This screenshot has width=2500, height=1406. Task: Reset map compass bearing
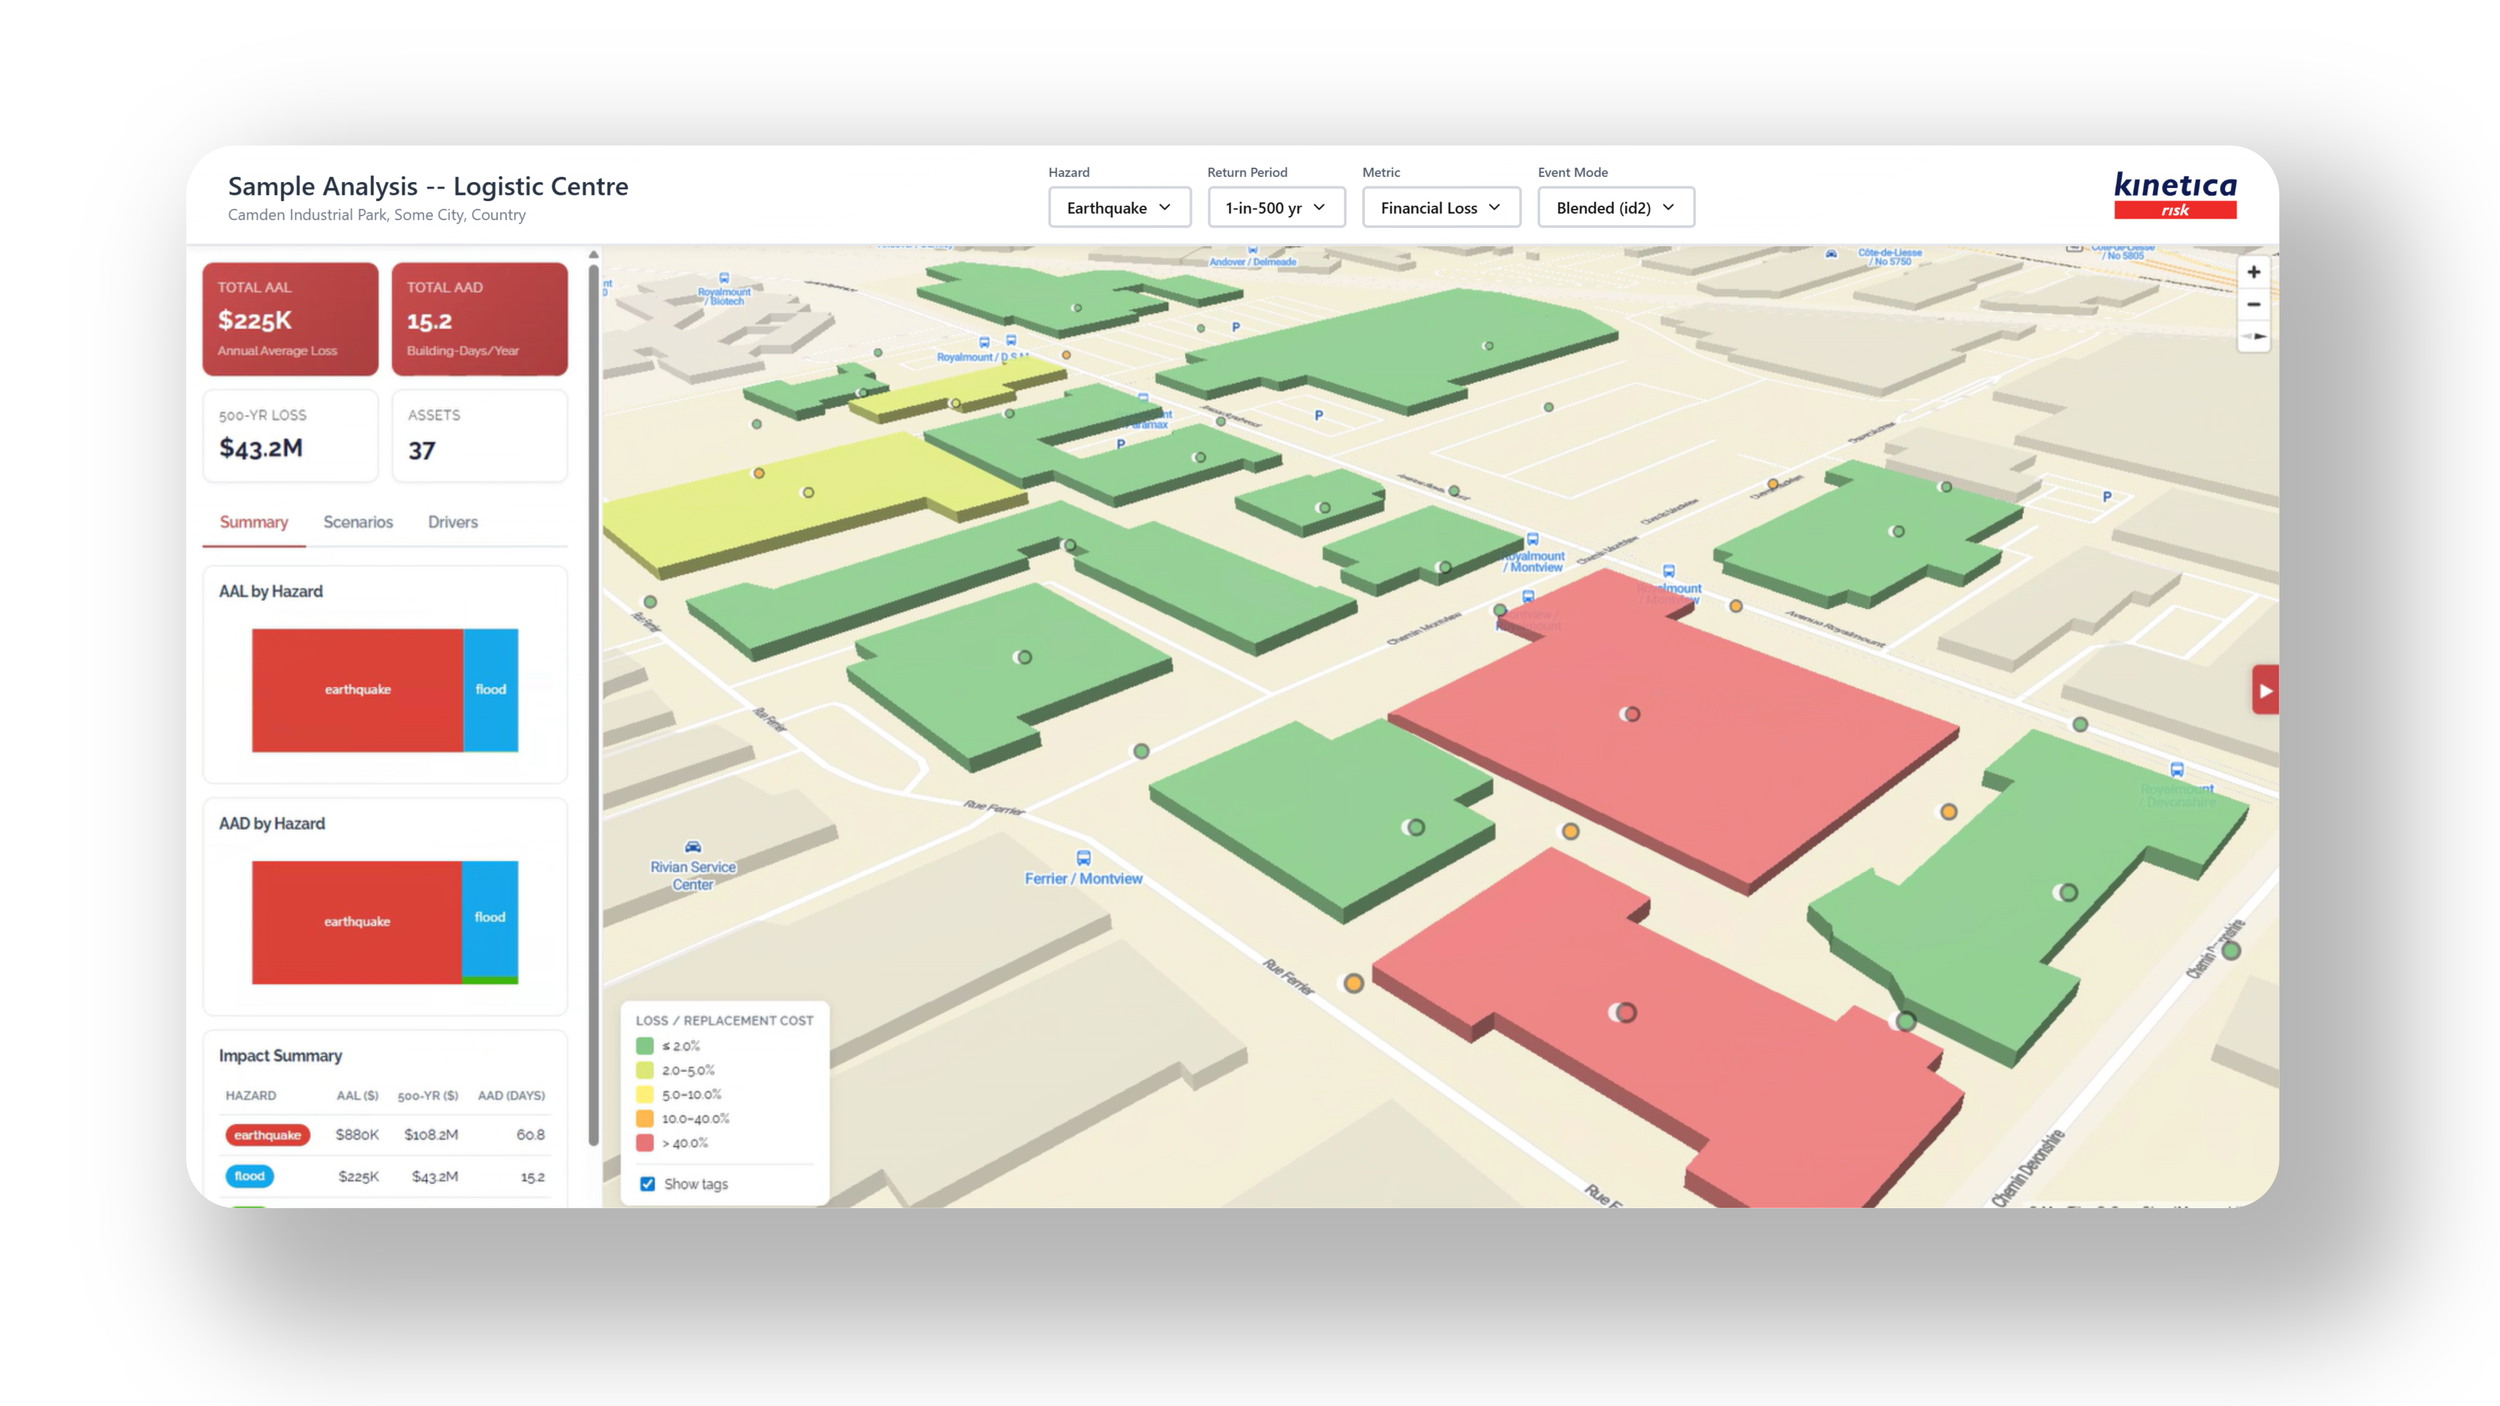(x=2253, y=336)
